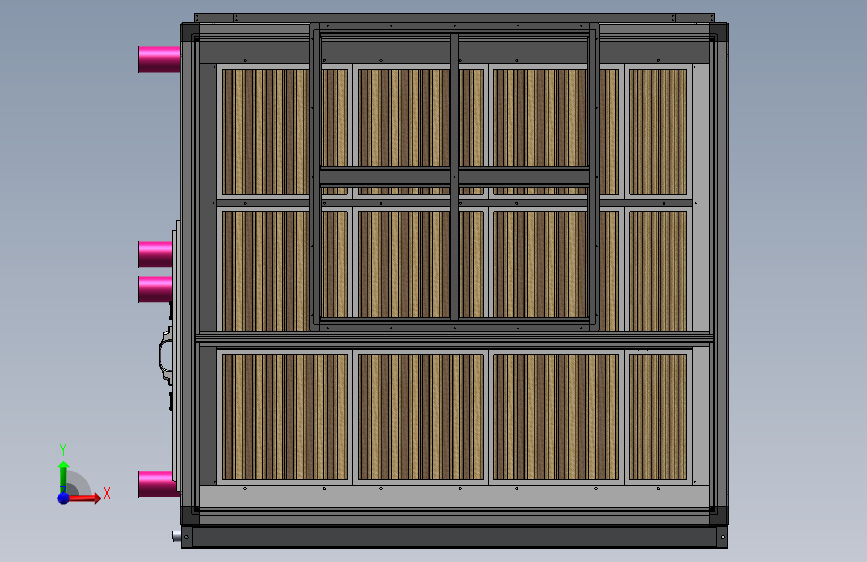The height and width of the screenshot is (562, 867).
Task: Select the top-row leftmost filter panel
Action: [265, 132]
